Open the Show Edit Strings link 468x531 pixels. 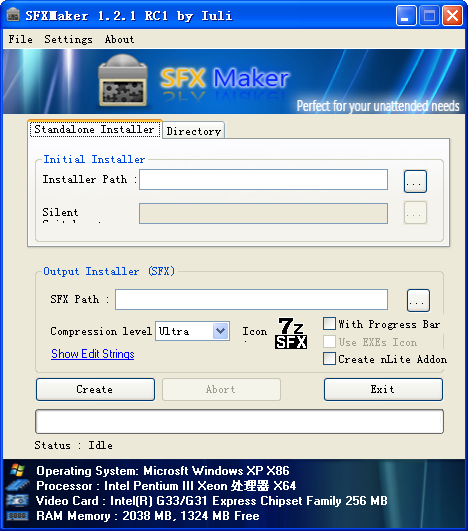[x=93, y=354]
